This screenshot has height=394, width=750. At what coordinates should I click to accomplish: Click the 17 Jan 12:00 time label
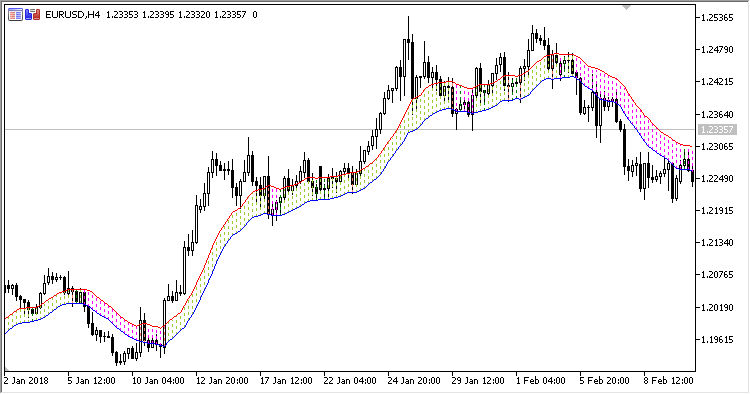[287, 381]
